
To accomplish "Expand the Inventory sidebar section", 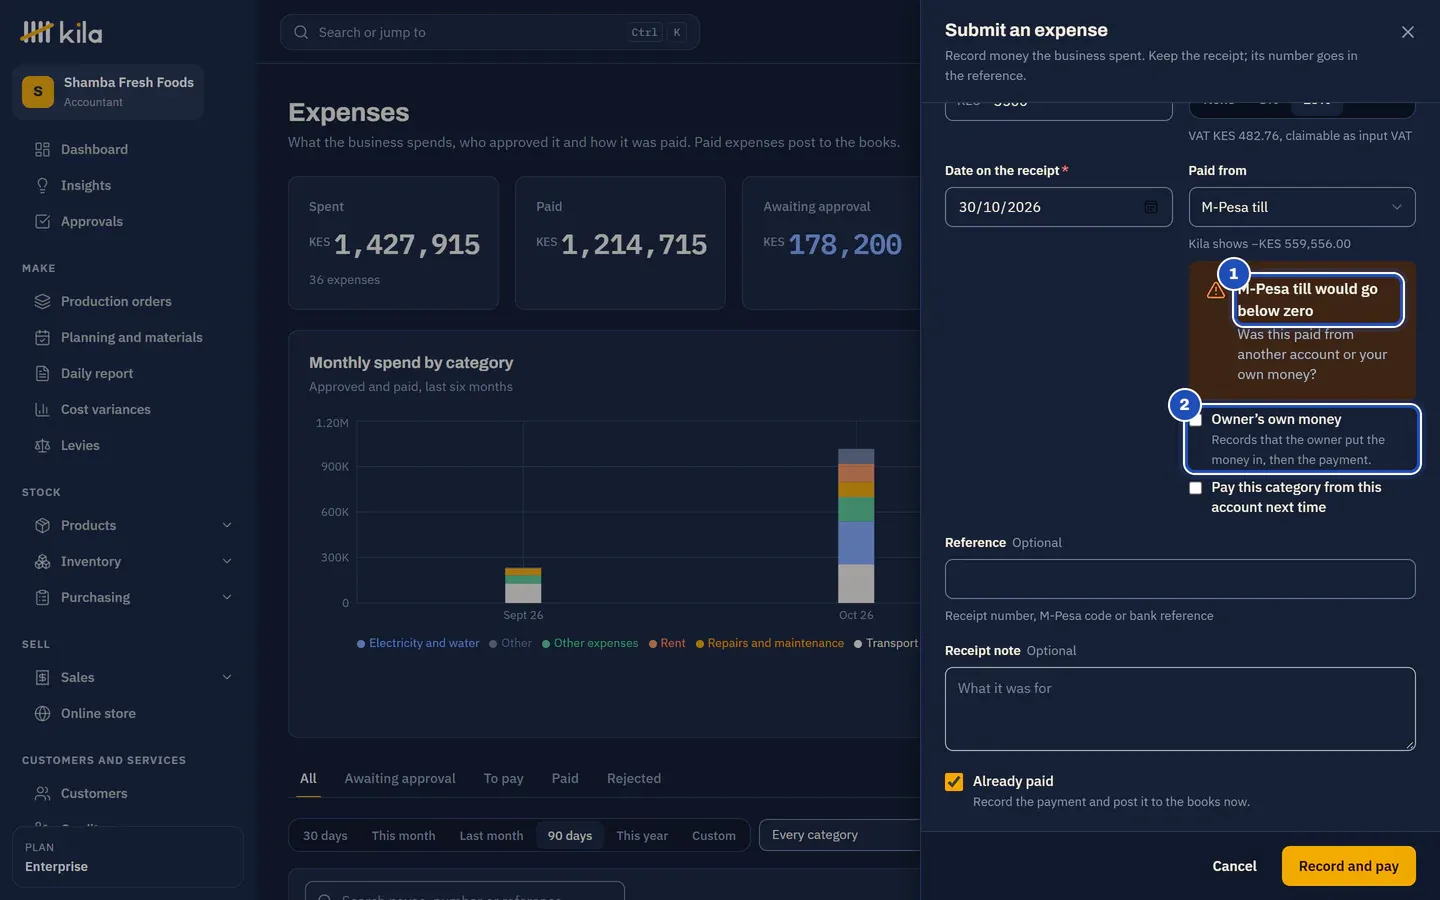I will pyautogui.click(x=227, y=562).
